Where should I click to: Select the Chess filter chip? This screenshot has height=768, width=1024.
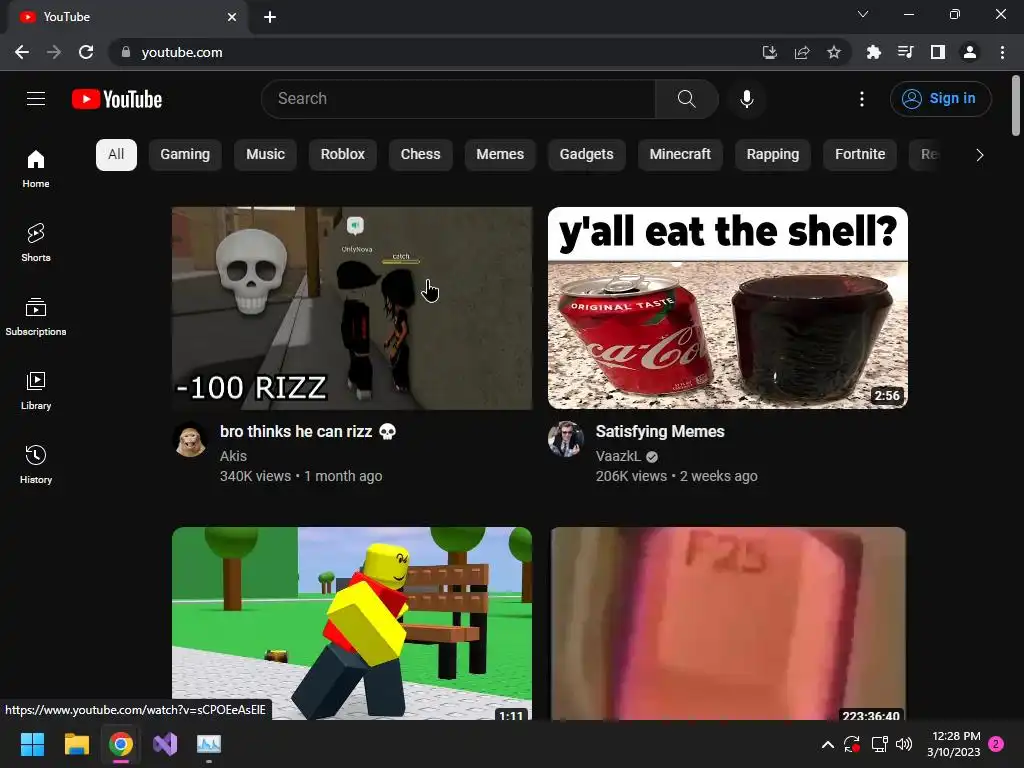421,155
